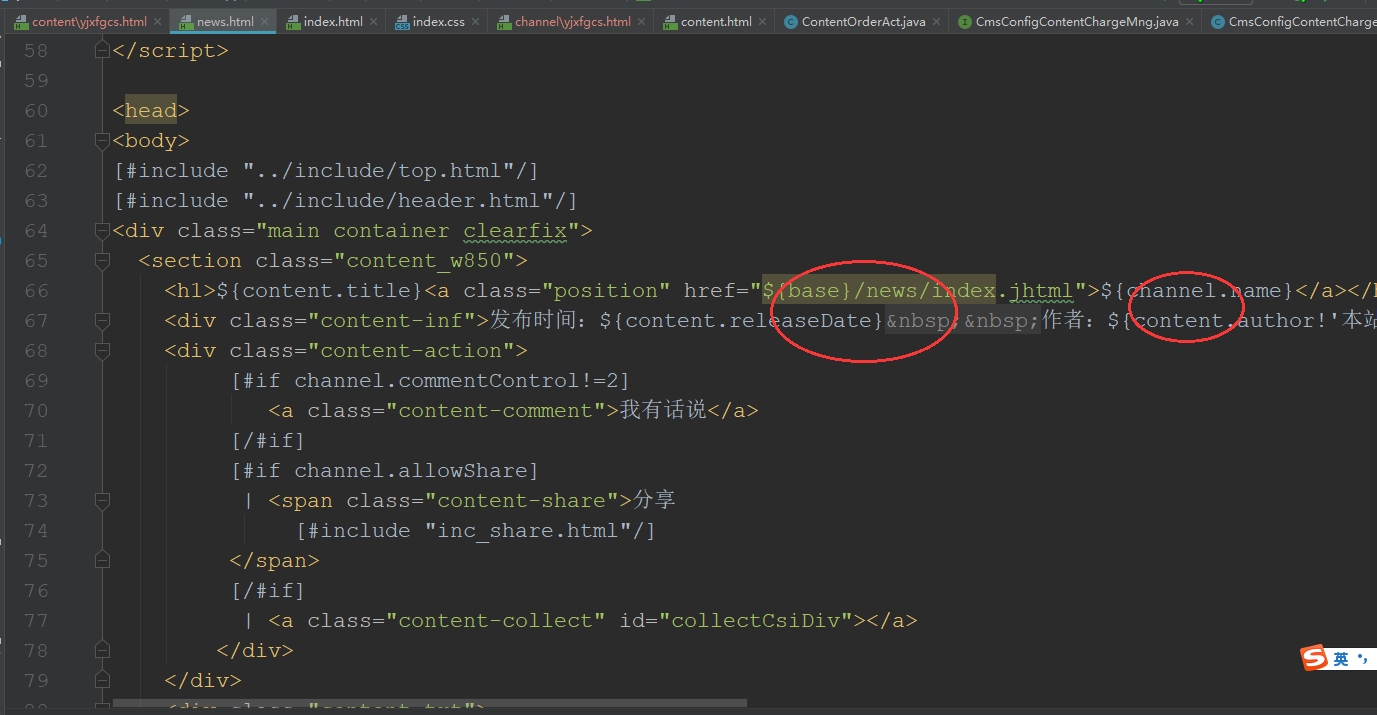Open the CmsConfigContentChargeMng.java tab
The height and width of the screenshot is (715, 1377).
coord(1075,22)
